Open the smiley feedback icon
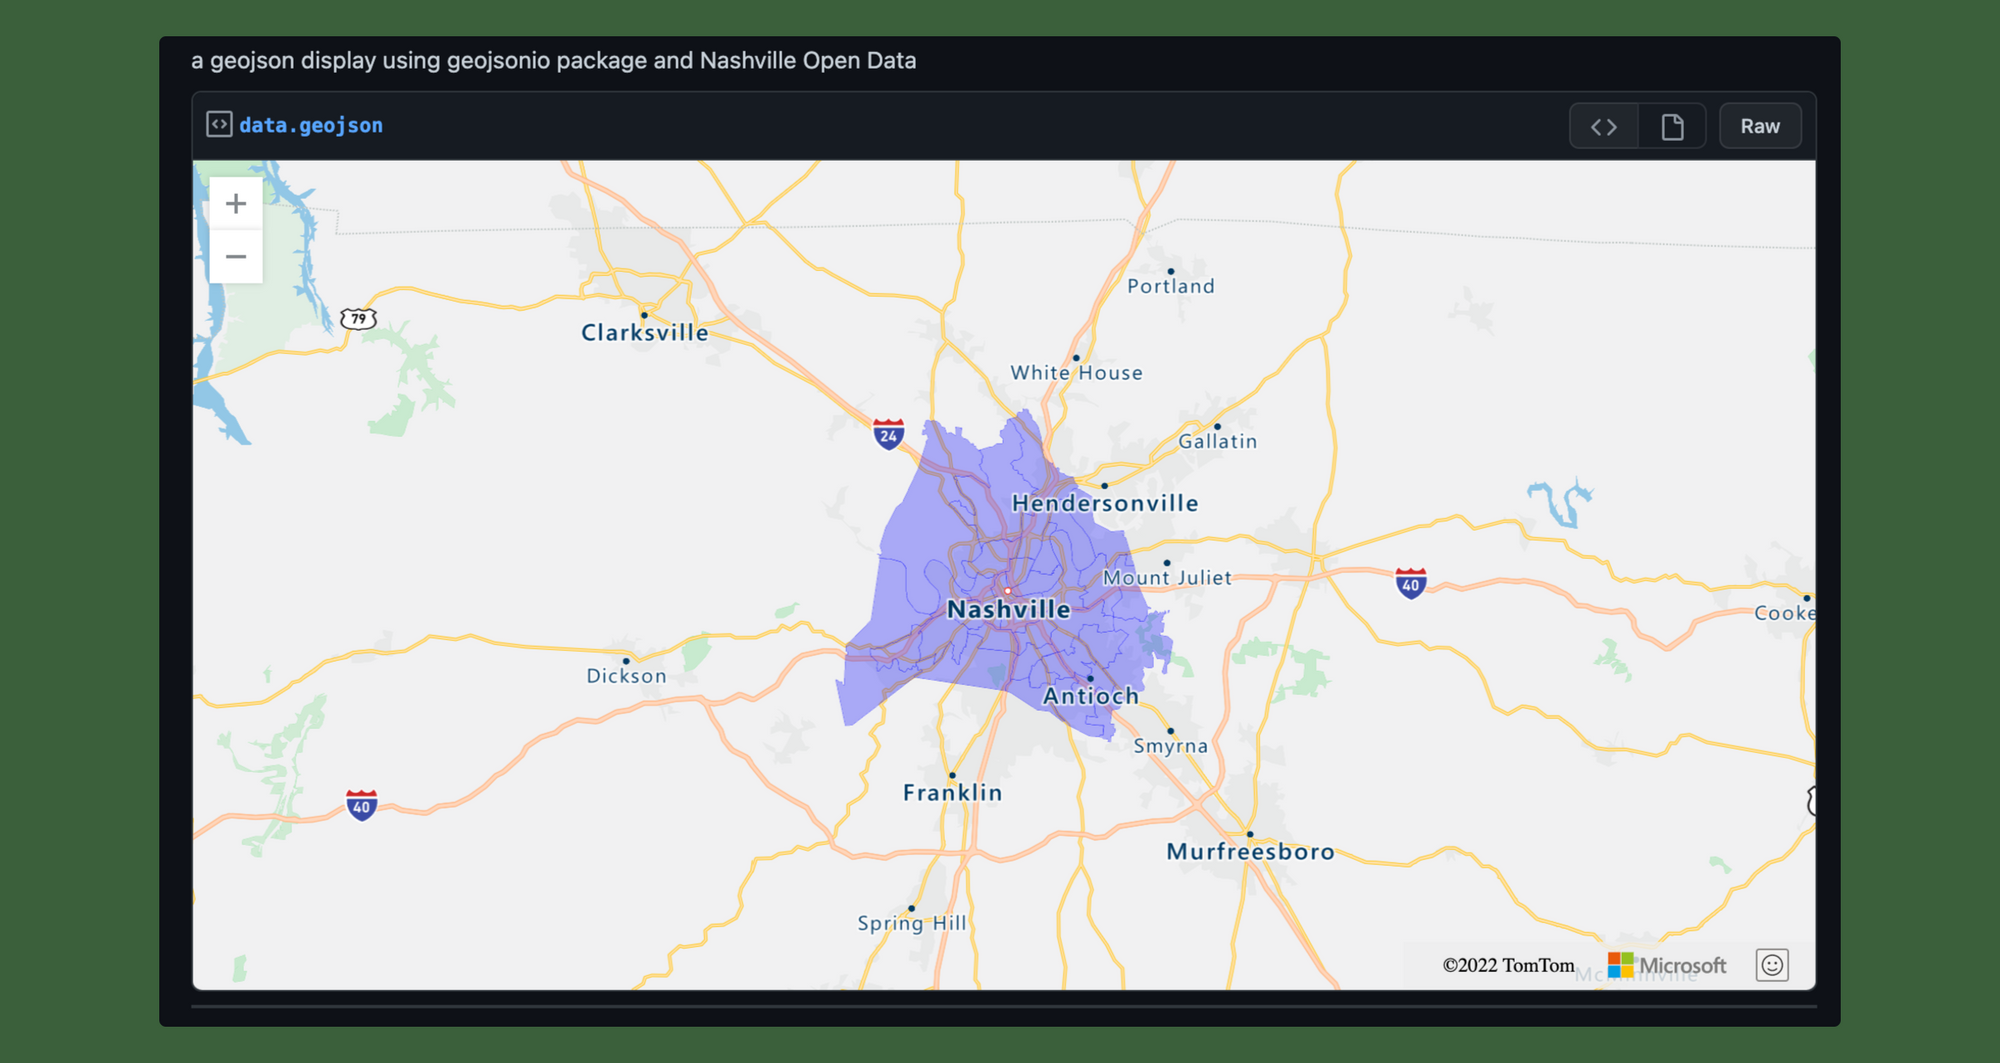 pos(1772,965)
